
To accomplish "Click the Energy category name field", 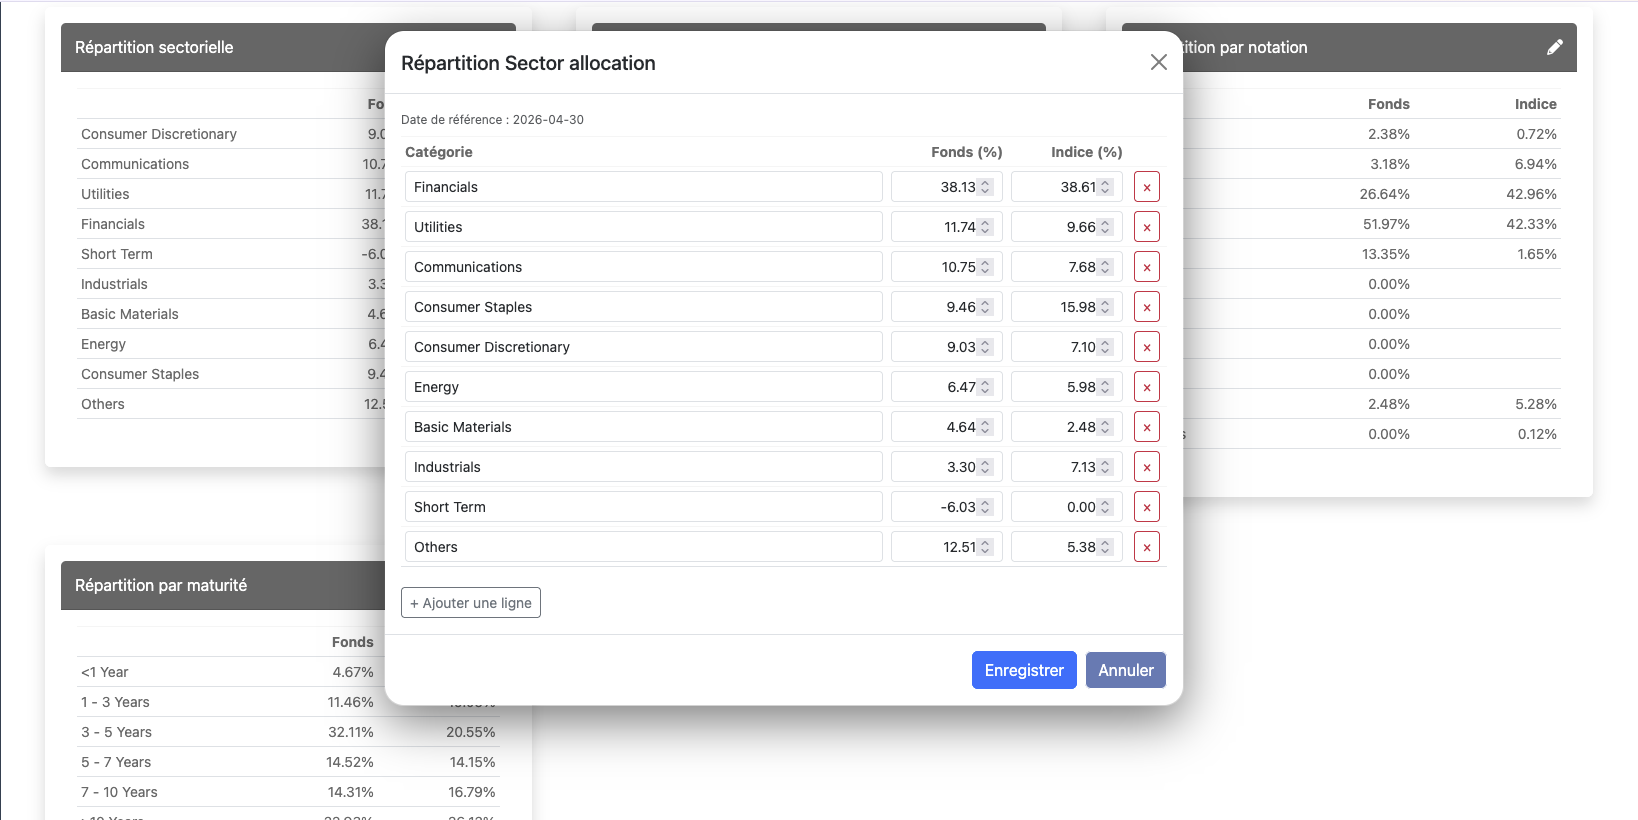I will tap(644, 387).
